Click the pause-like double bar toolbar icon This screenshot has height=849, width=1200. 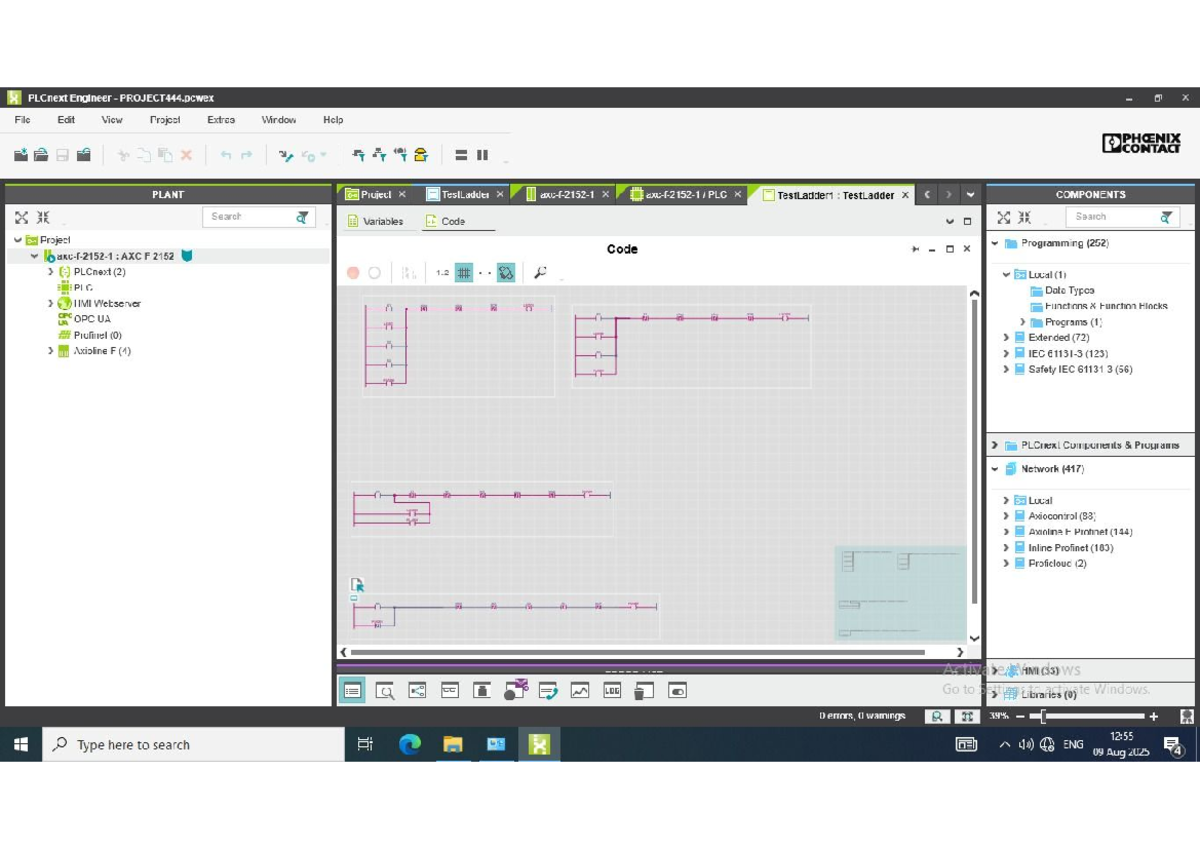pos(482,155)
